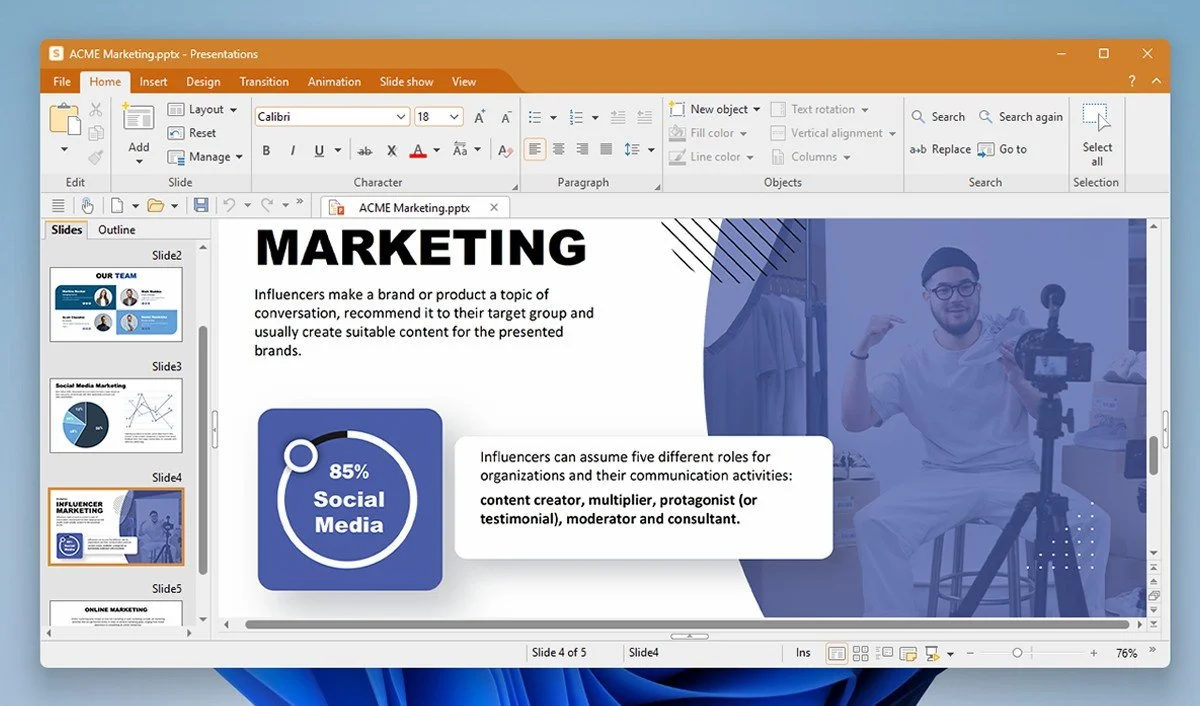Open the Calibri font name combo box
Image resolution: width=1200 pixels, height=706 pixels.
(332, 117)
